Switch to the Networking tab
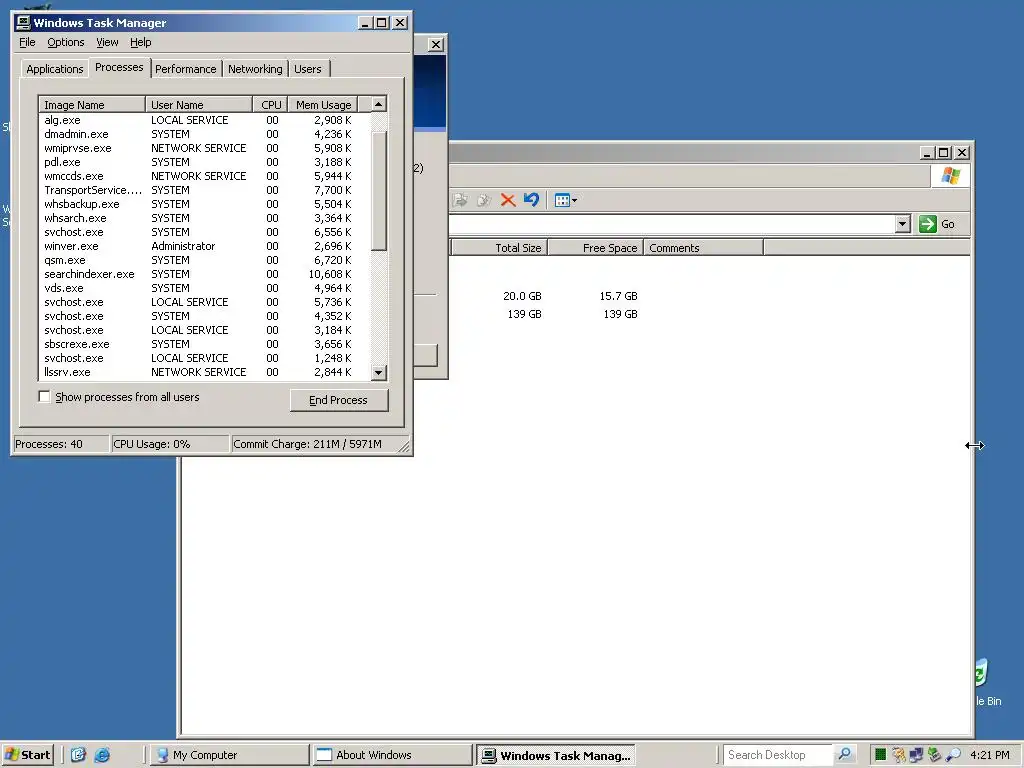 tap(255, 69)
